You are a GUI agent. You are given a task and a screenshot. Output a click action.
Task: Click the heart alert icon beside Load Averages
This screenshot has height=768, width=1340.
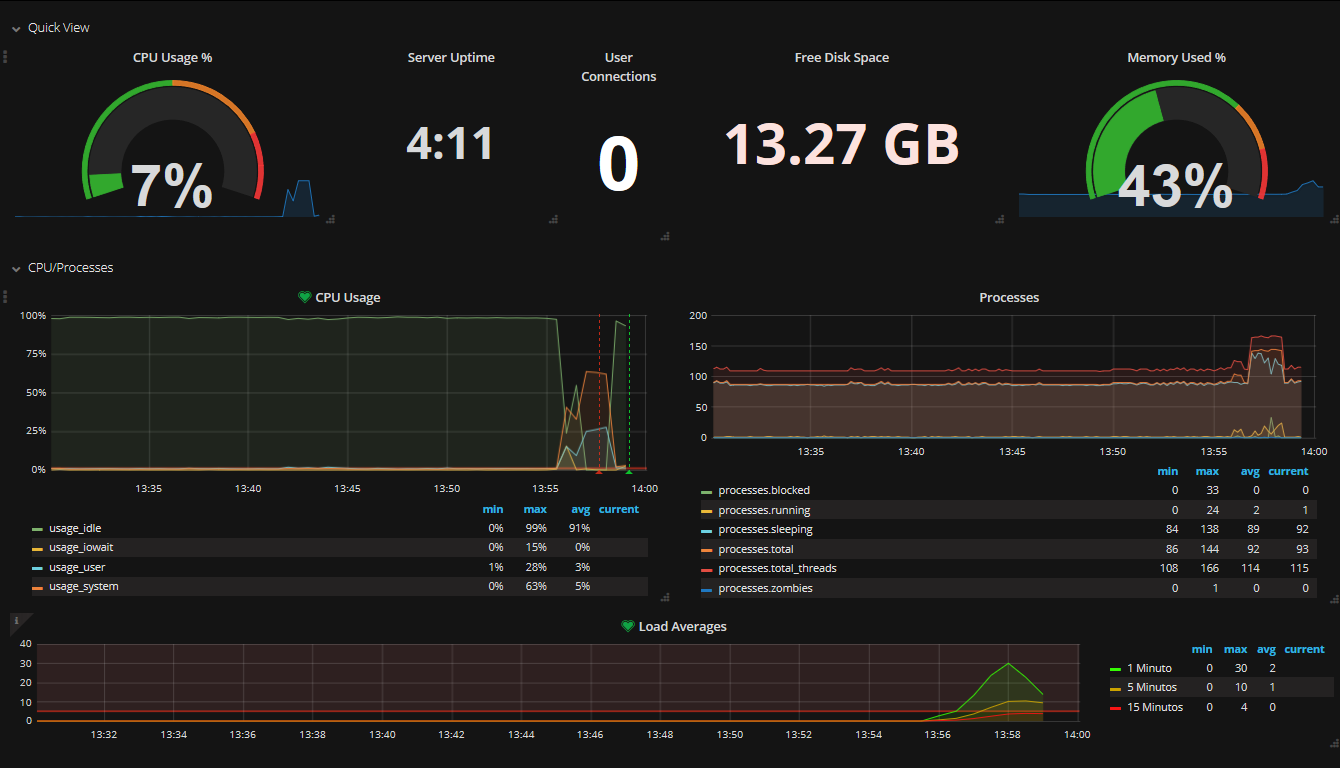point(628,626)
